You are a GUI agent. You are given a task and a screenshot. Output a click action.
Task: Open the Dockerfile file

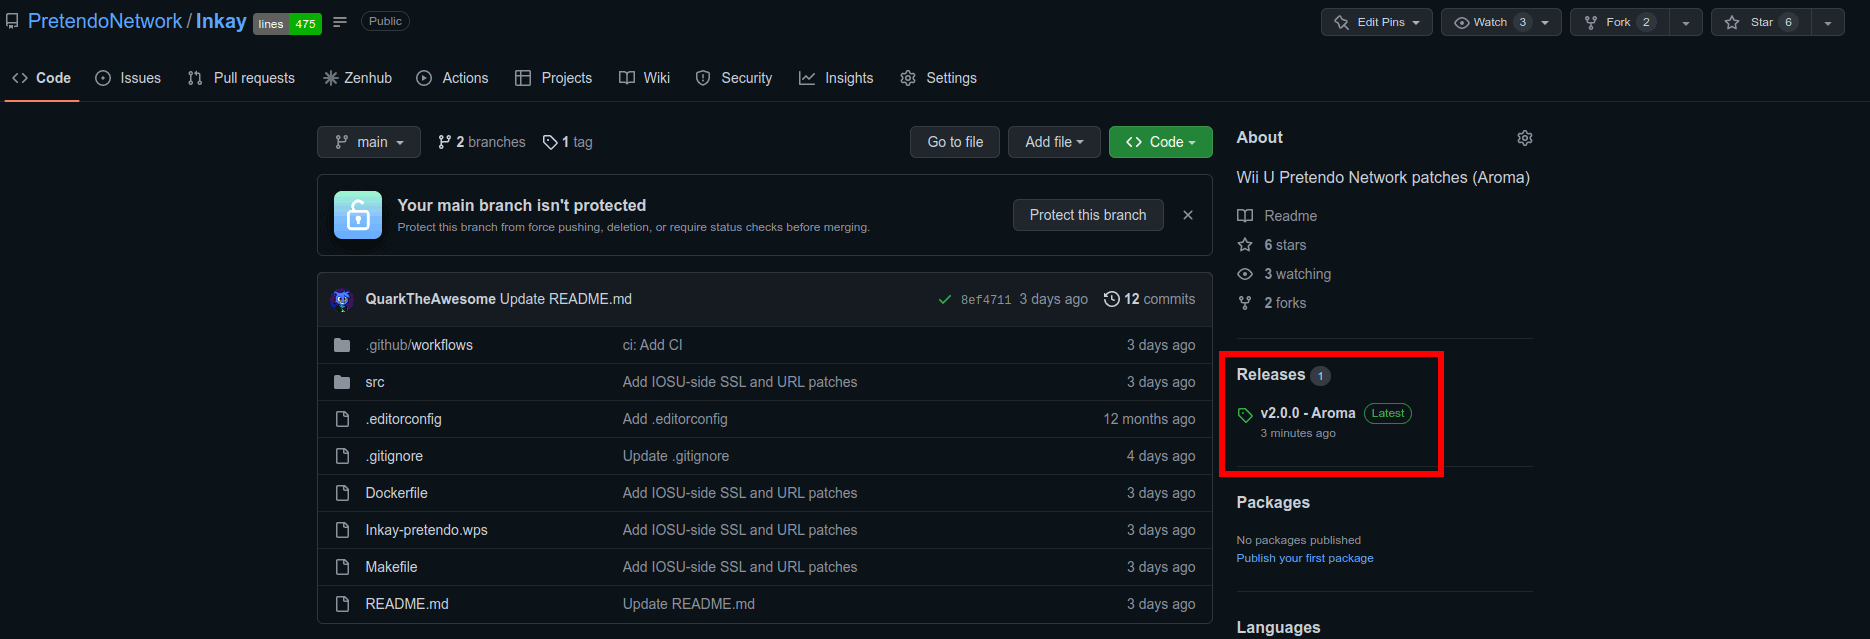point(396,493)
